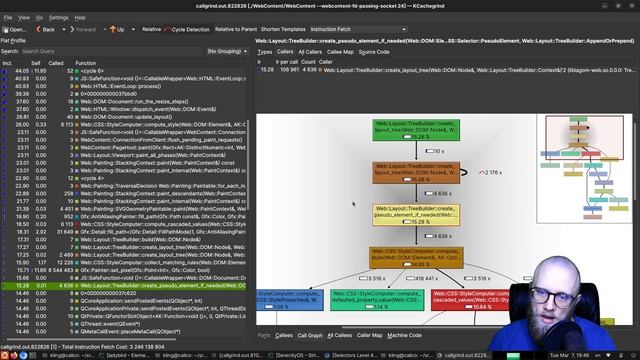Click the Search Query input field
Image resolution: width=640 pixels, height=360 pixels.
[x=112, y=51]
